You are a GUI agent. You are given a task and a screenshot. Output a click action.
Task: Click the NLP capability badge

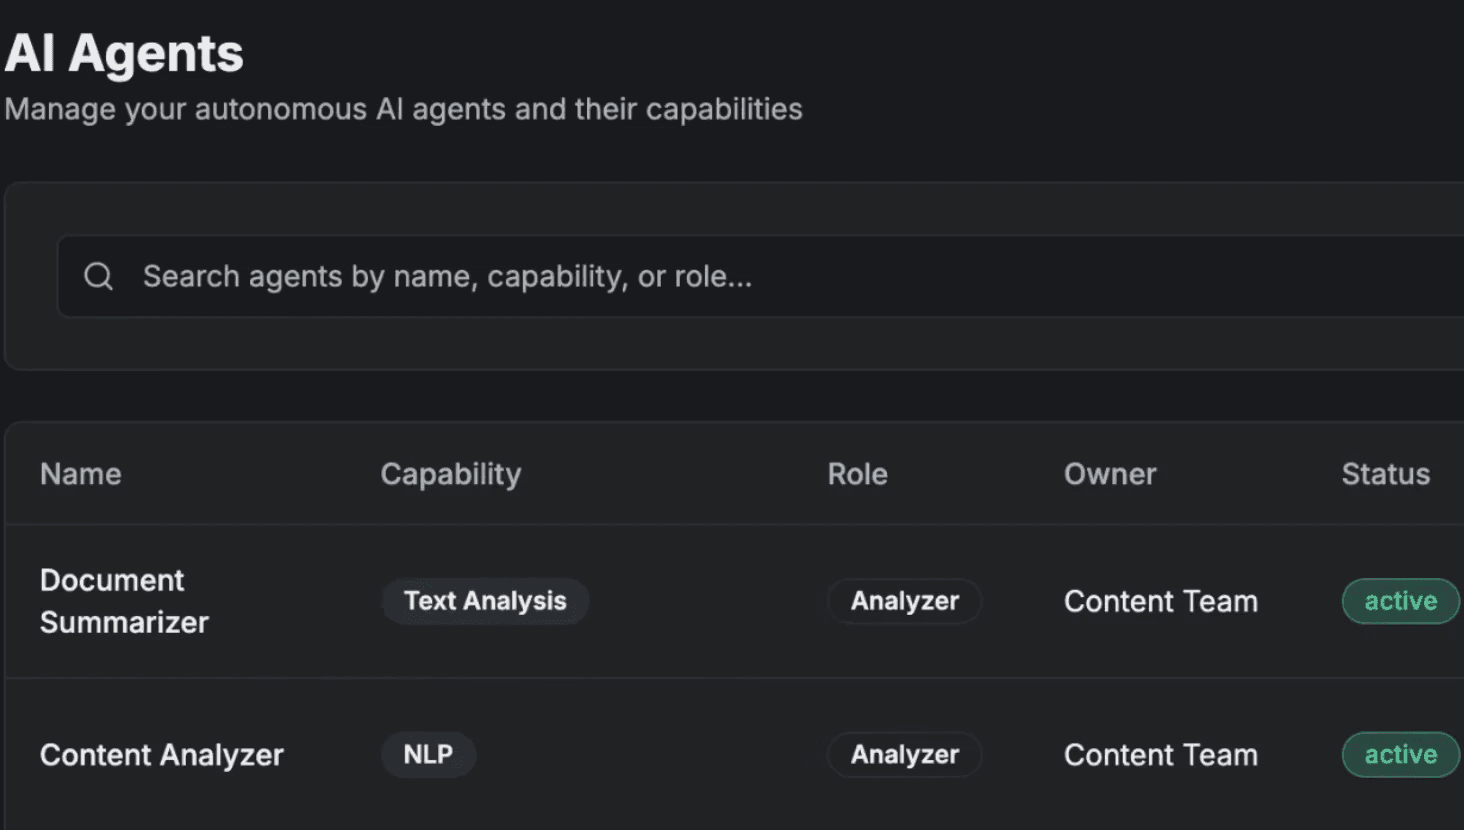(x=428, y=755)
